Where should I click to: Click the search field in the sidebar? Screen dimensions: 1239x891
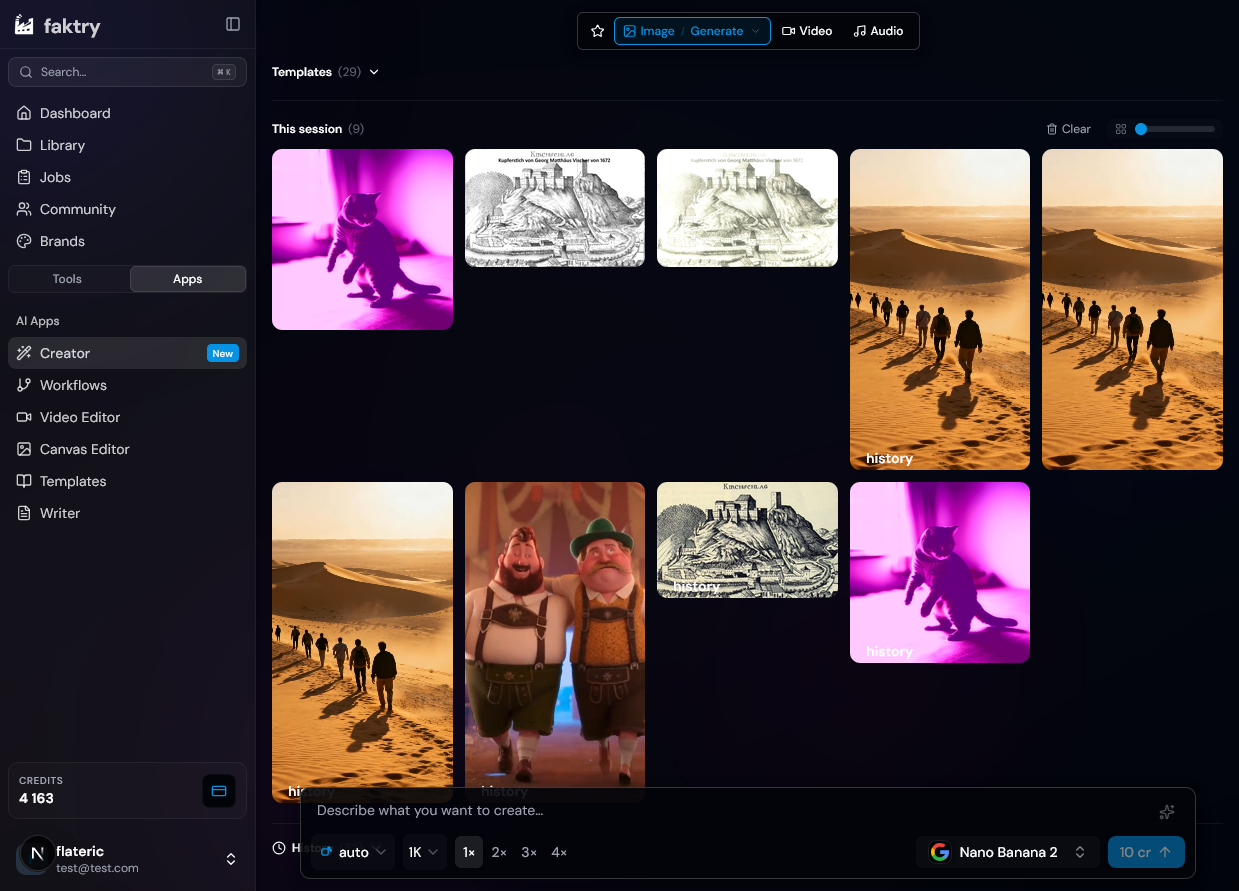point(127,72)
